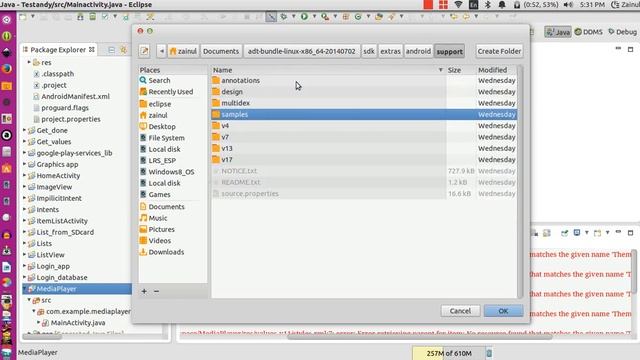Viewport: 640px width, 360px height.
Task: Sort by Modified column header
Action: pyautogui.click(x=496, y=70)
